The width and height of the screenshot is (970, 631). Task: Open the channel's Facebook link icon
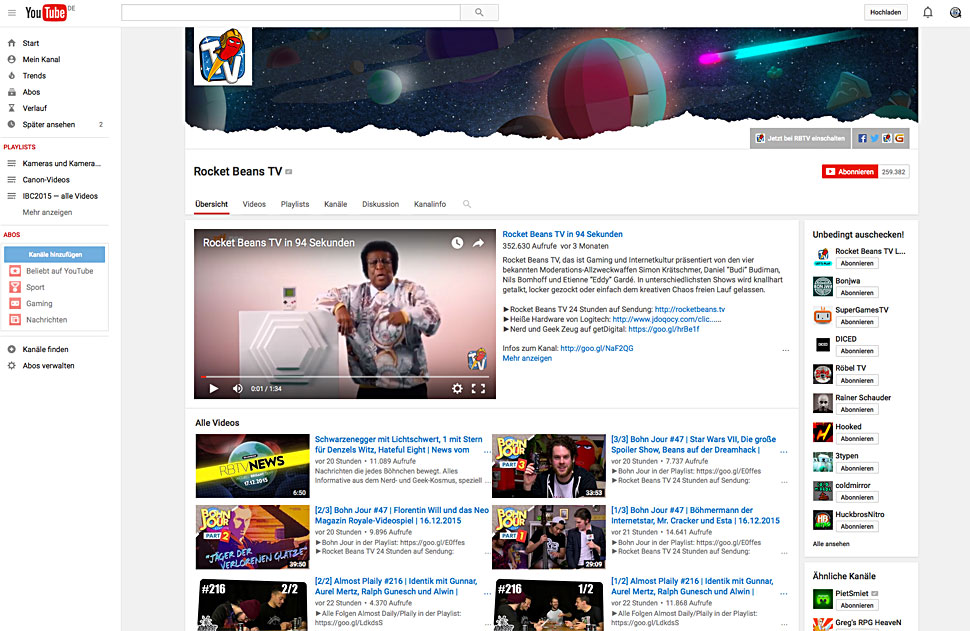coord(862,138)
